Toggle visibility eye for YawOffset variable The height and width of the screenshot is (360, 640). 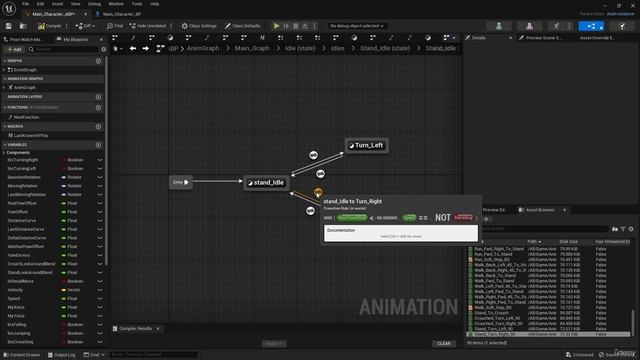coord(100,212)
